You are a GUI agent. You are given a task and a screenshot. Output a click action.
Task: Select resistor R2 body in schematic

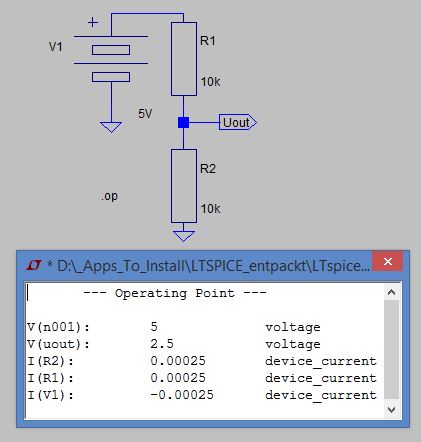184,186
